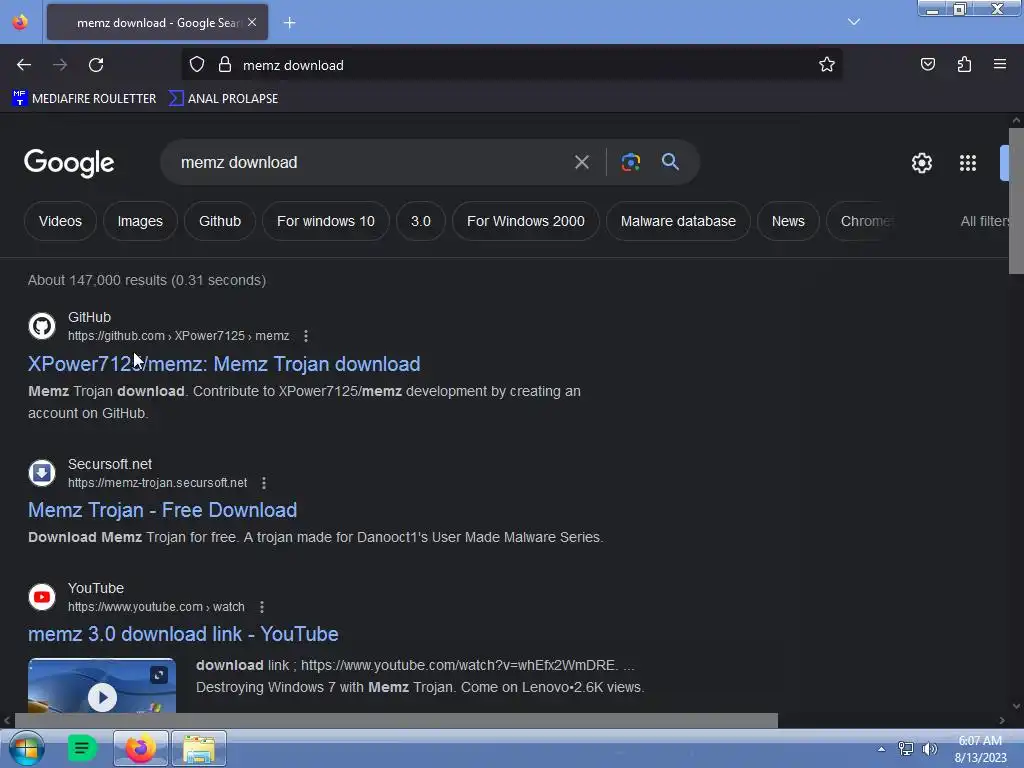This screenshot has height=768, width=1024.
Task: Click the scroll down arrow
Action: pyautogui.click(x=1016, y=706)
